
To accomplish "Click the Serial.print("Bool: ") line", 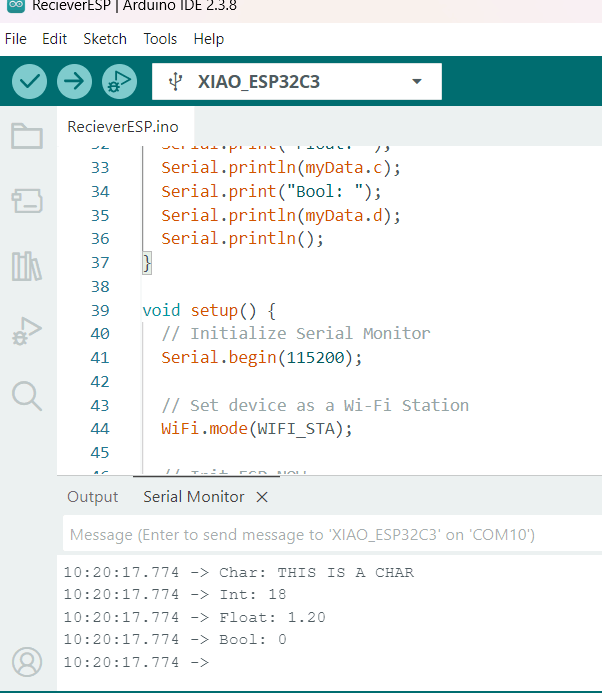I will click(x=271, y=192).
